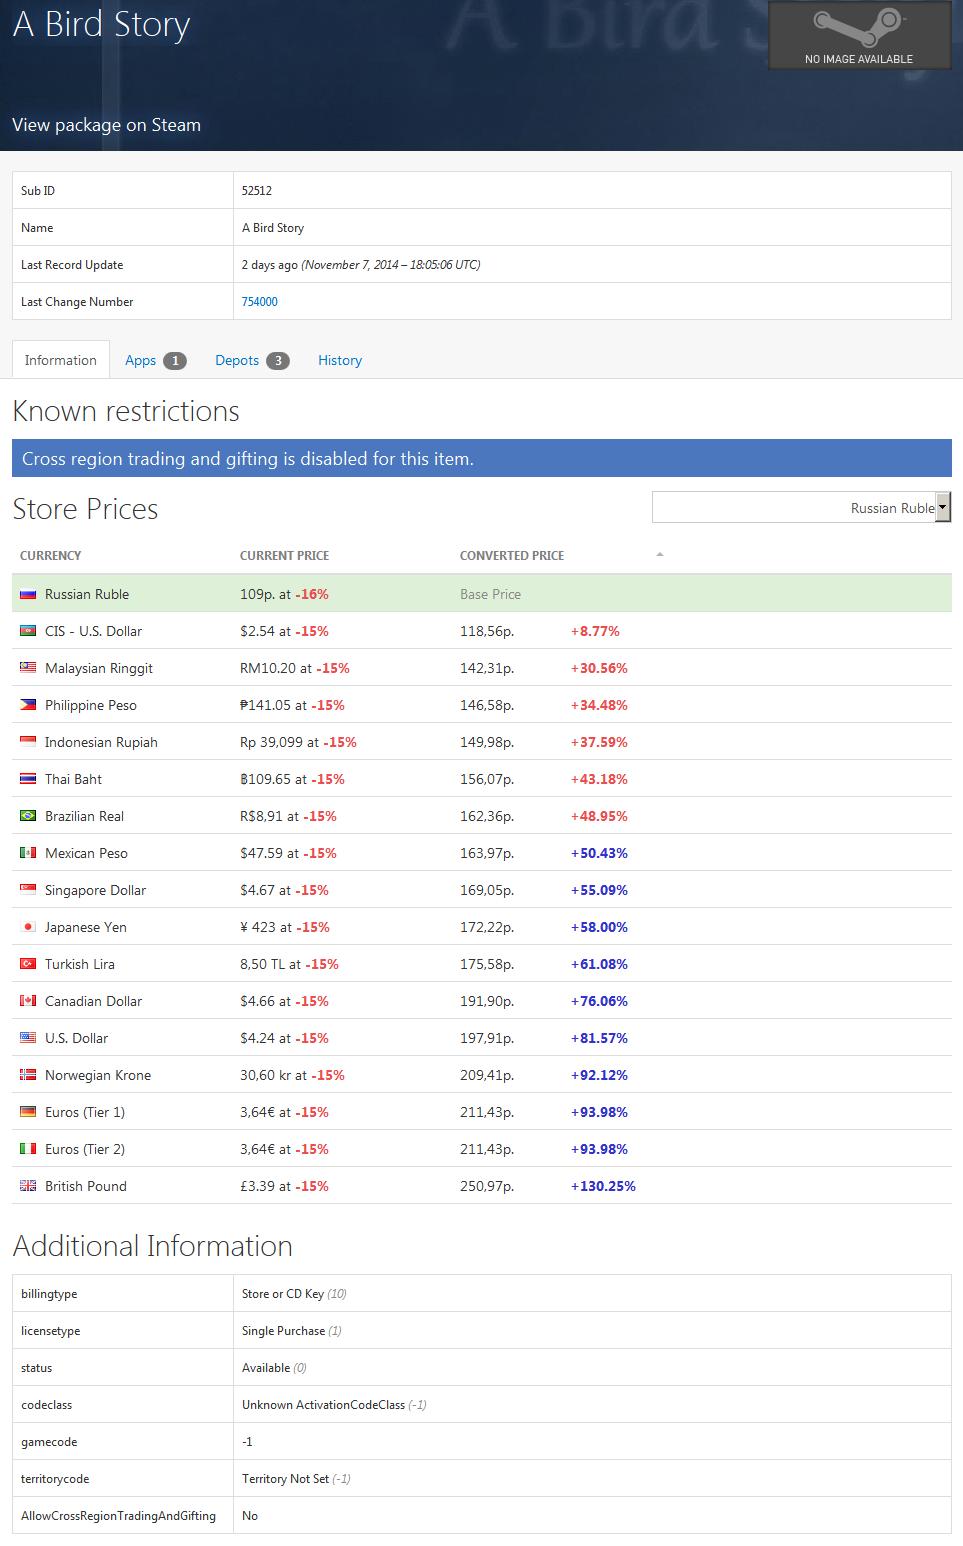Click the A Bird Story page title

pos(101,24)
